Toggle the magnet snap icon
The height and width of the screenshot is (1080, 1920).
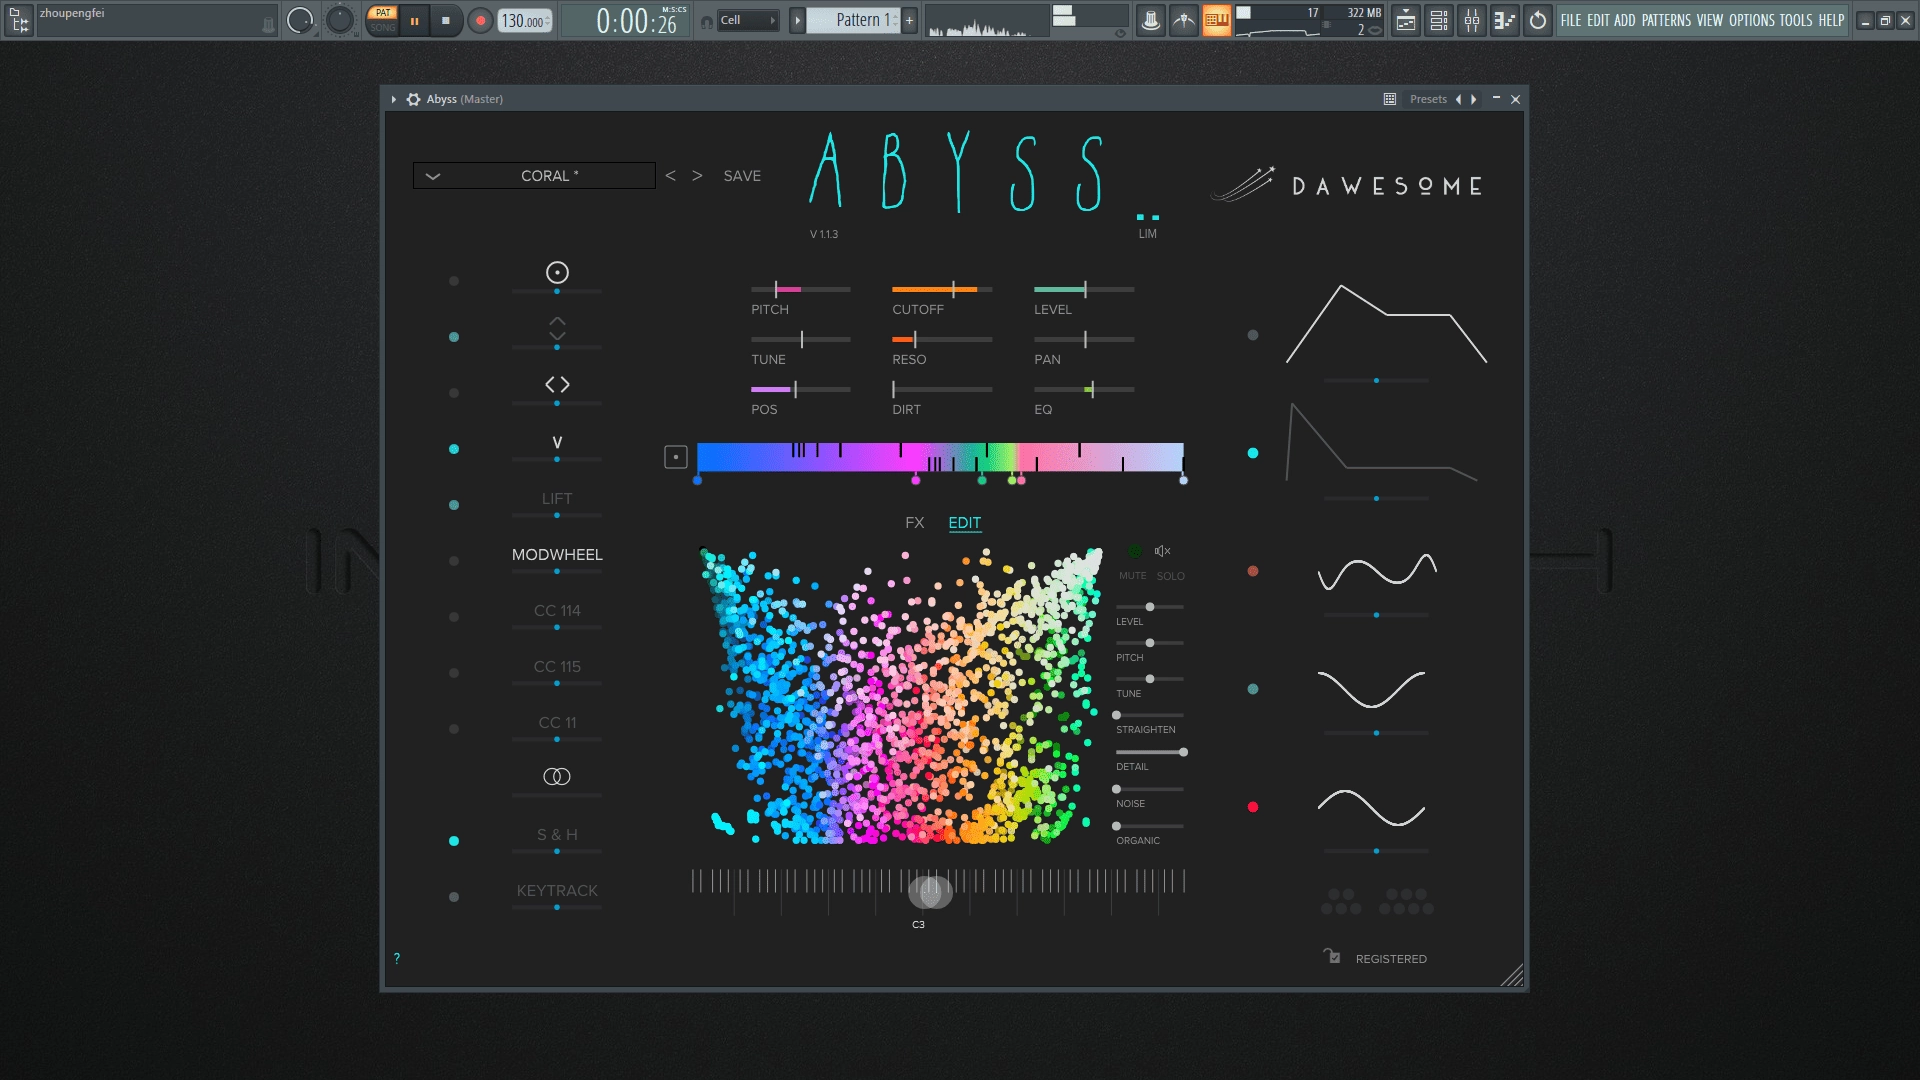pos(706,21)
